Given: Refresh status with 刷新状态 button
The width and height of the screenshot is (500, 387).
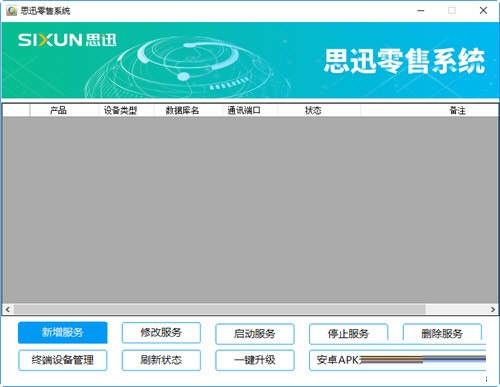Looking at the screenshot, I should [161, 360].
